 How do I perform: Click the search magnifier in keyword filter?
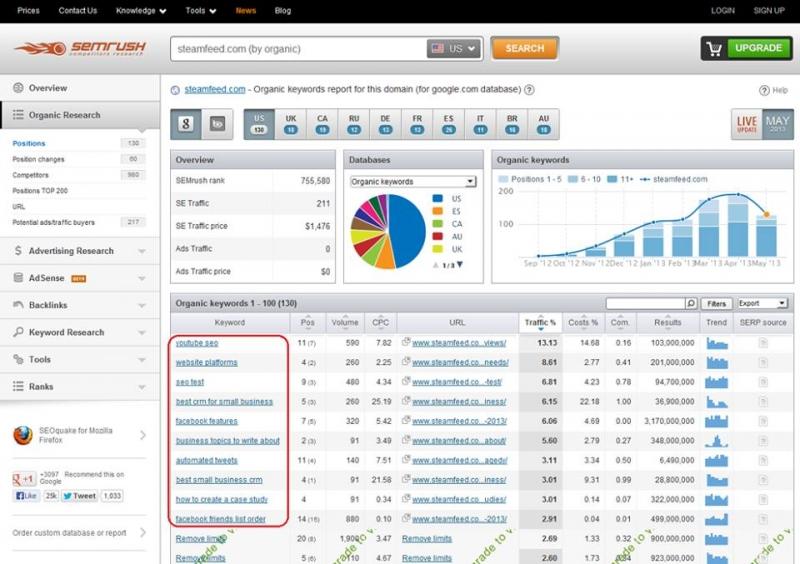690,303
